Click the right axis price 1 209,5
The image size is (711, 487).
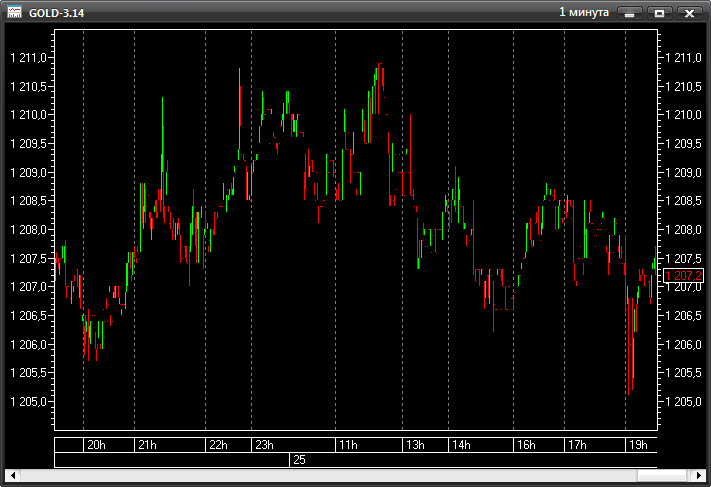click(683, 144)
